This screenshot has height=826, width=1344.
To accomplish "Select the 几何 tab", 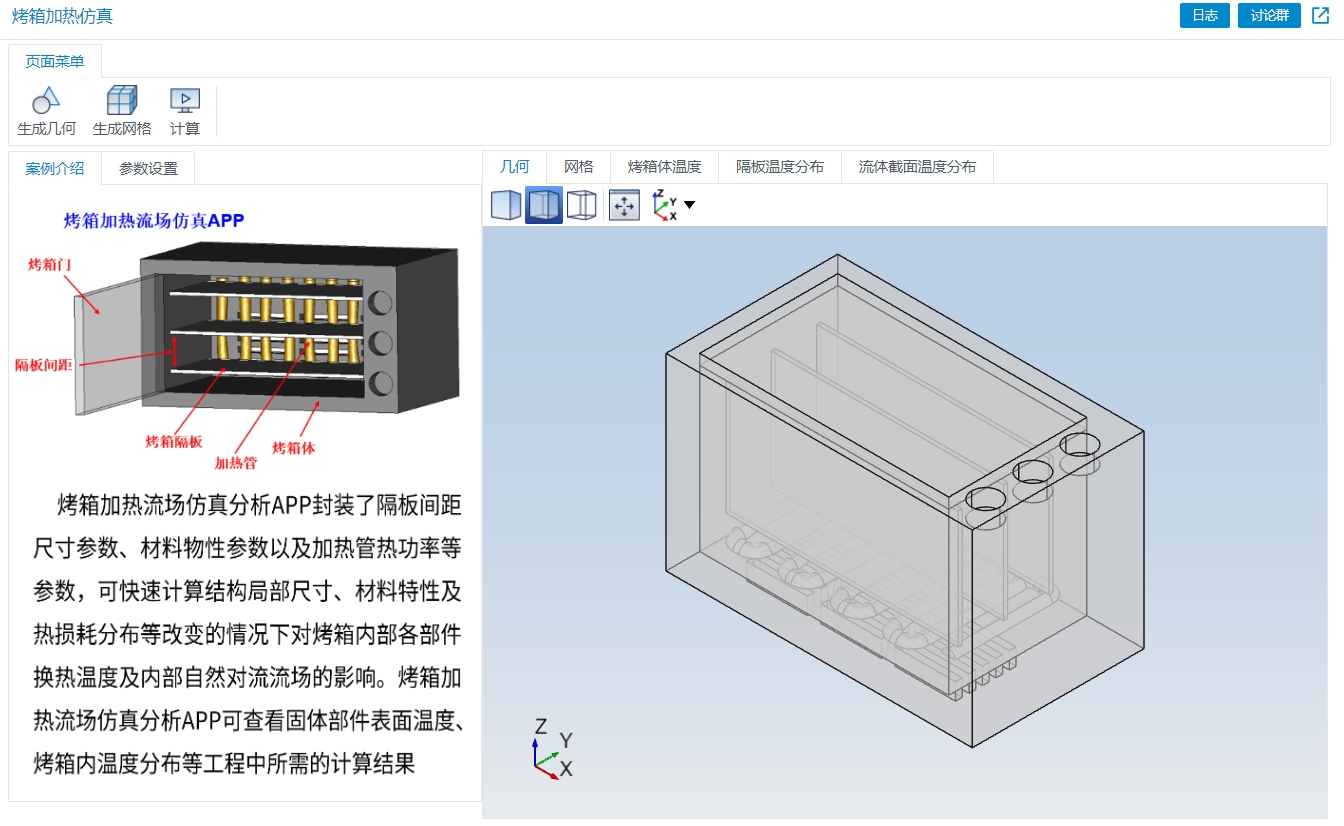I will point(514,166).
